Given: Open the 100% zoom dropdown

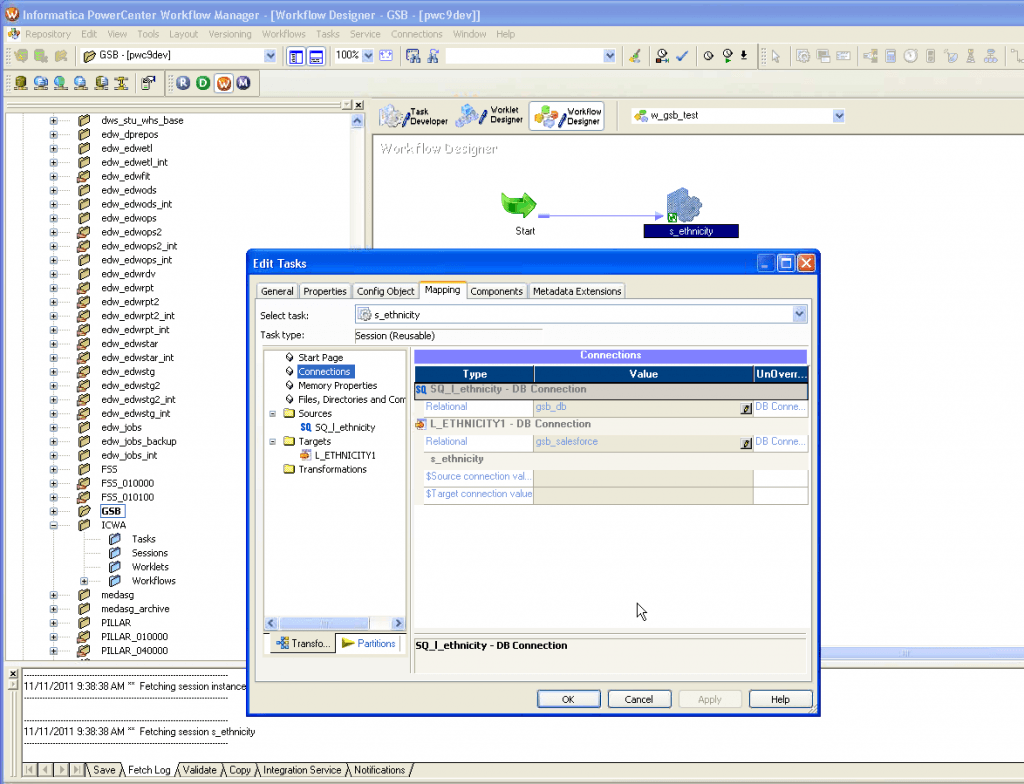Looking at the screenshot, I should (x=368, y=56).
